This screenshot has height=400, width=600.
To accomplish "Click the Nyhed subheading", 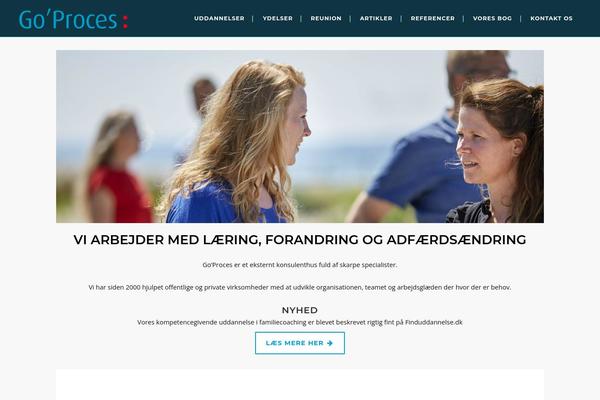I will pos(300,310).
